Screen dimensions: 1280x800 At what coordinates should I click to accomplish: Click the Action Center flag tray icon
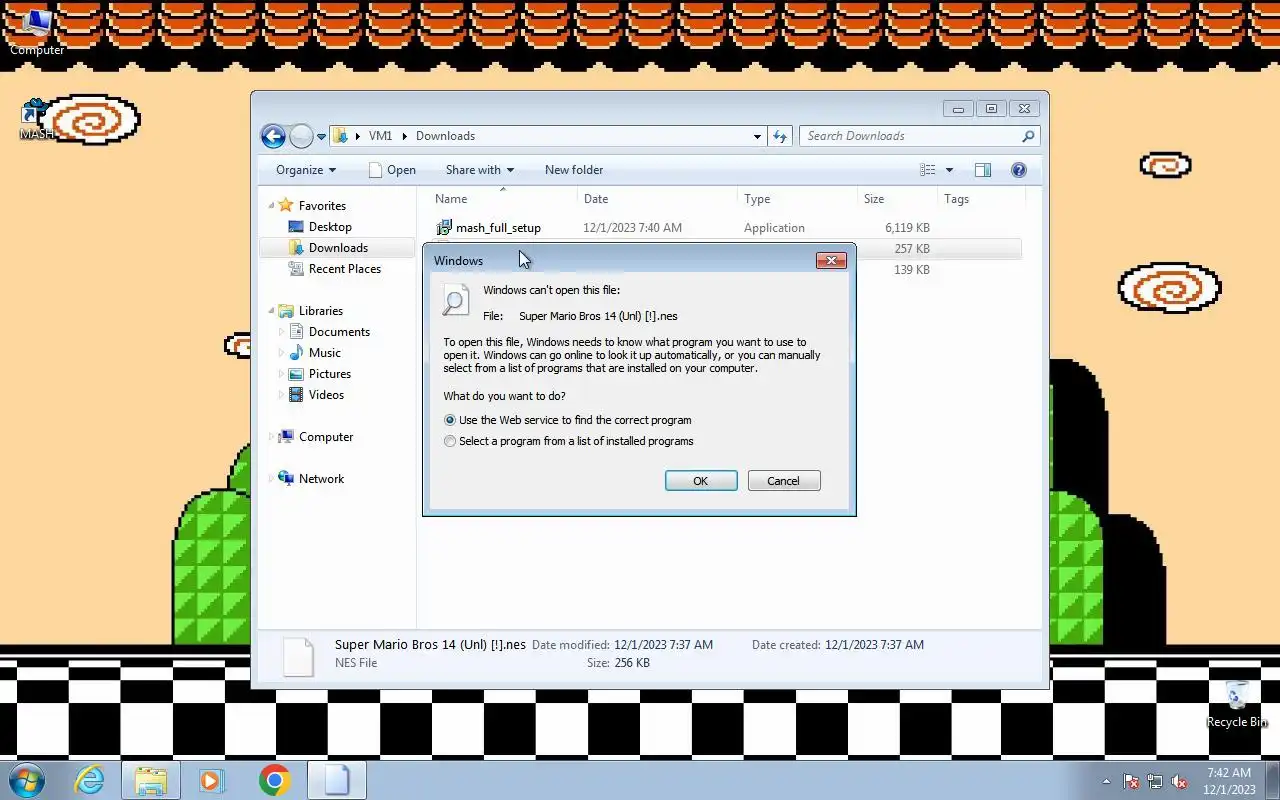click(x=1131, y=781)
